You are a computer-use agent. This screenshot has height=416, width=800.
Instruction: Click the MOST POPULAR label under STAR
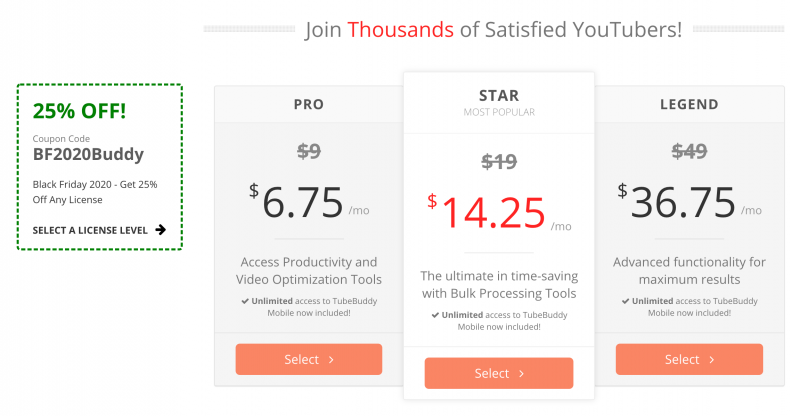[498, 113]
